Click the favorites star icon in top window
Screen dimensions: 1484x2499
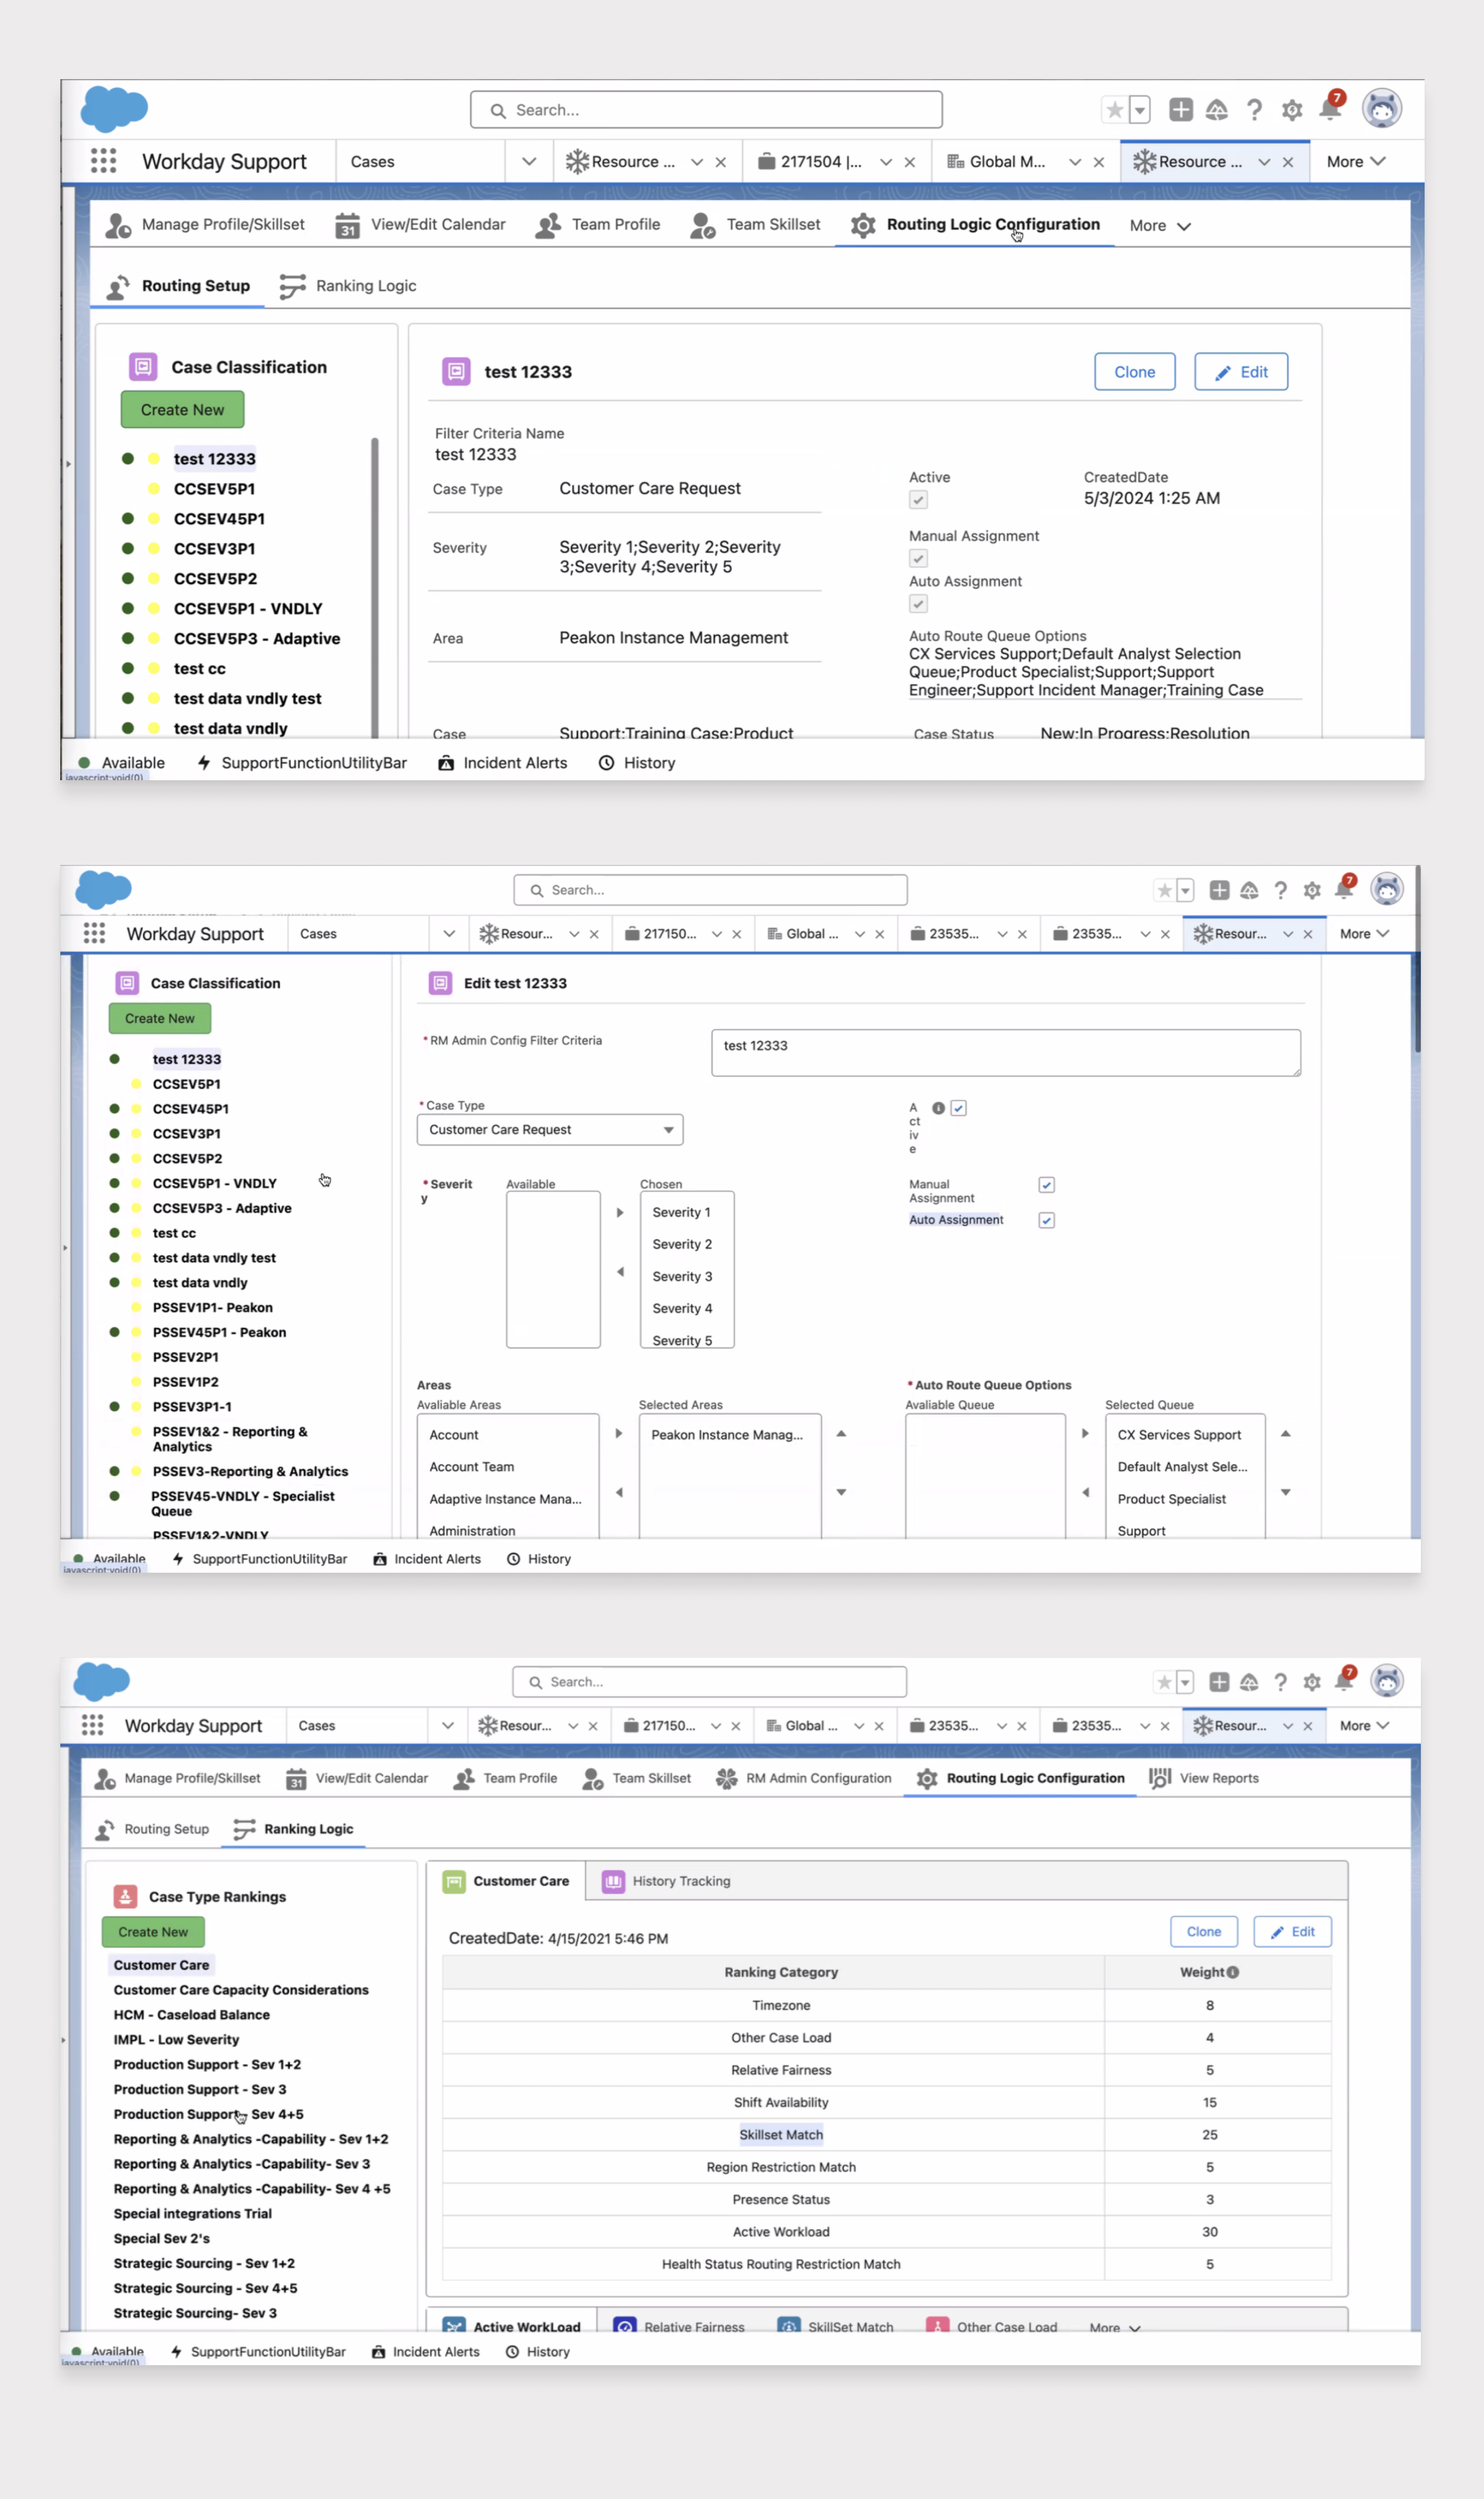coord(1114,110)
